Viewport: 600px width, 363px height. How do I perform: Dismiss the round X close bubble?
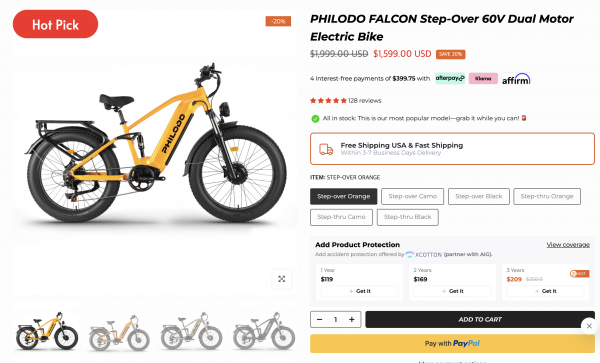click(x=589, y=326)
